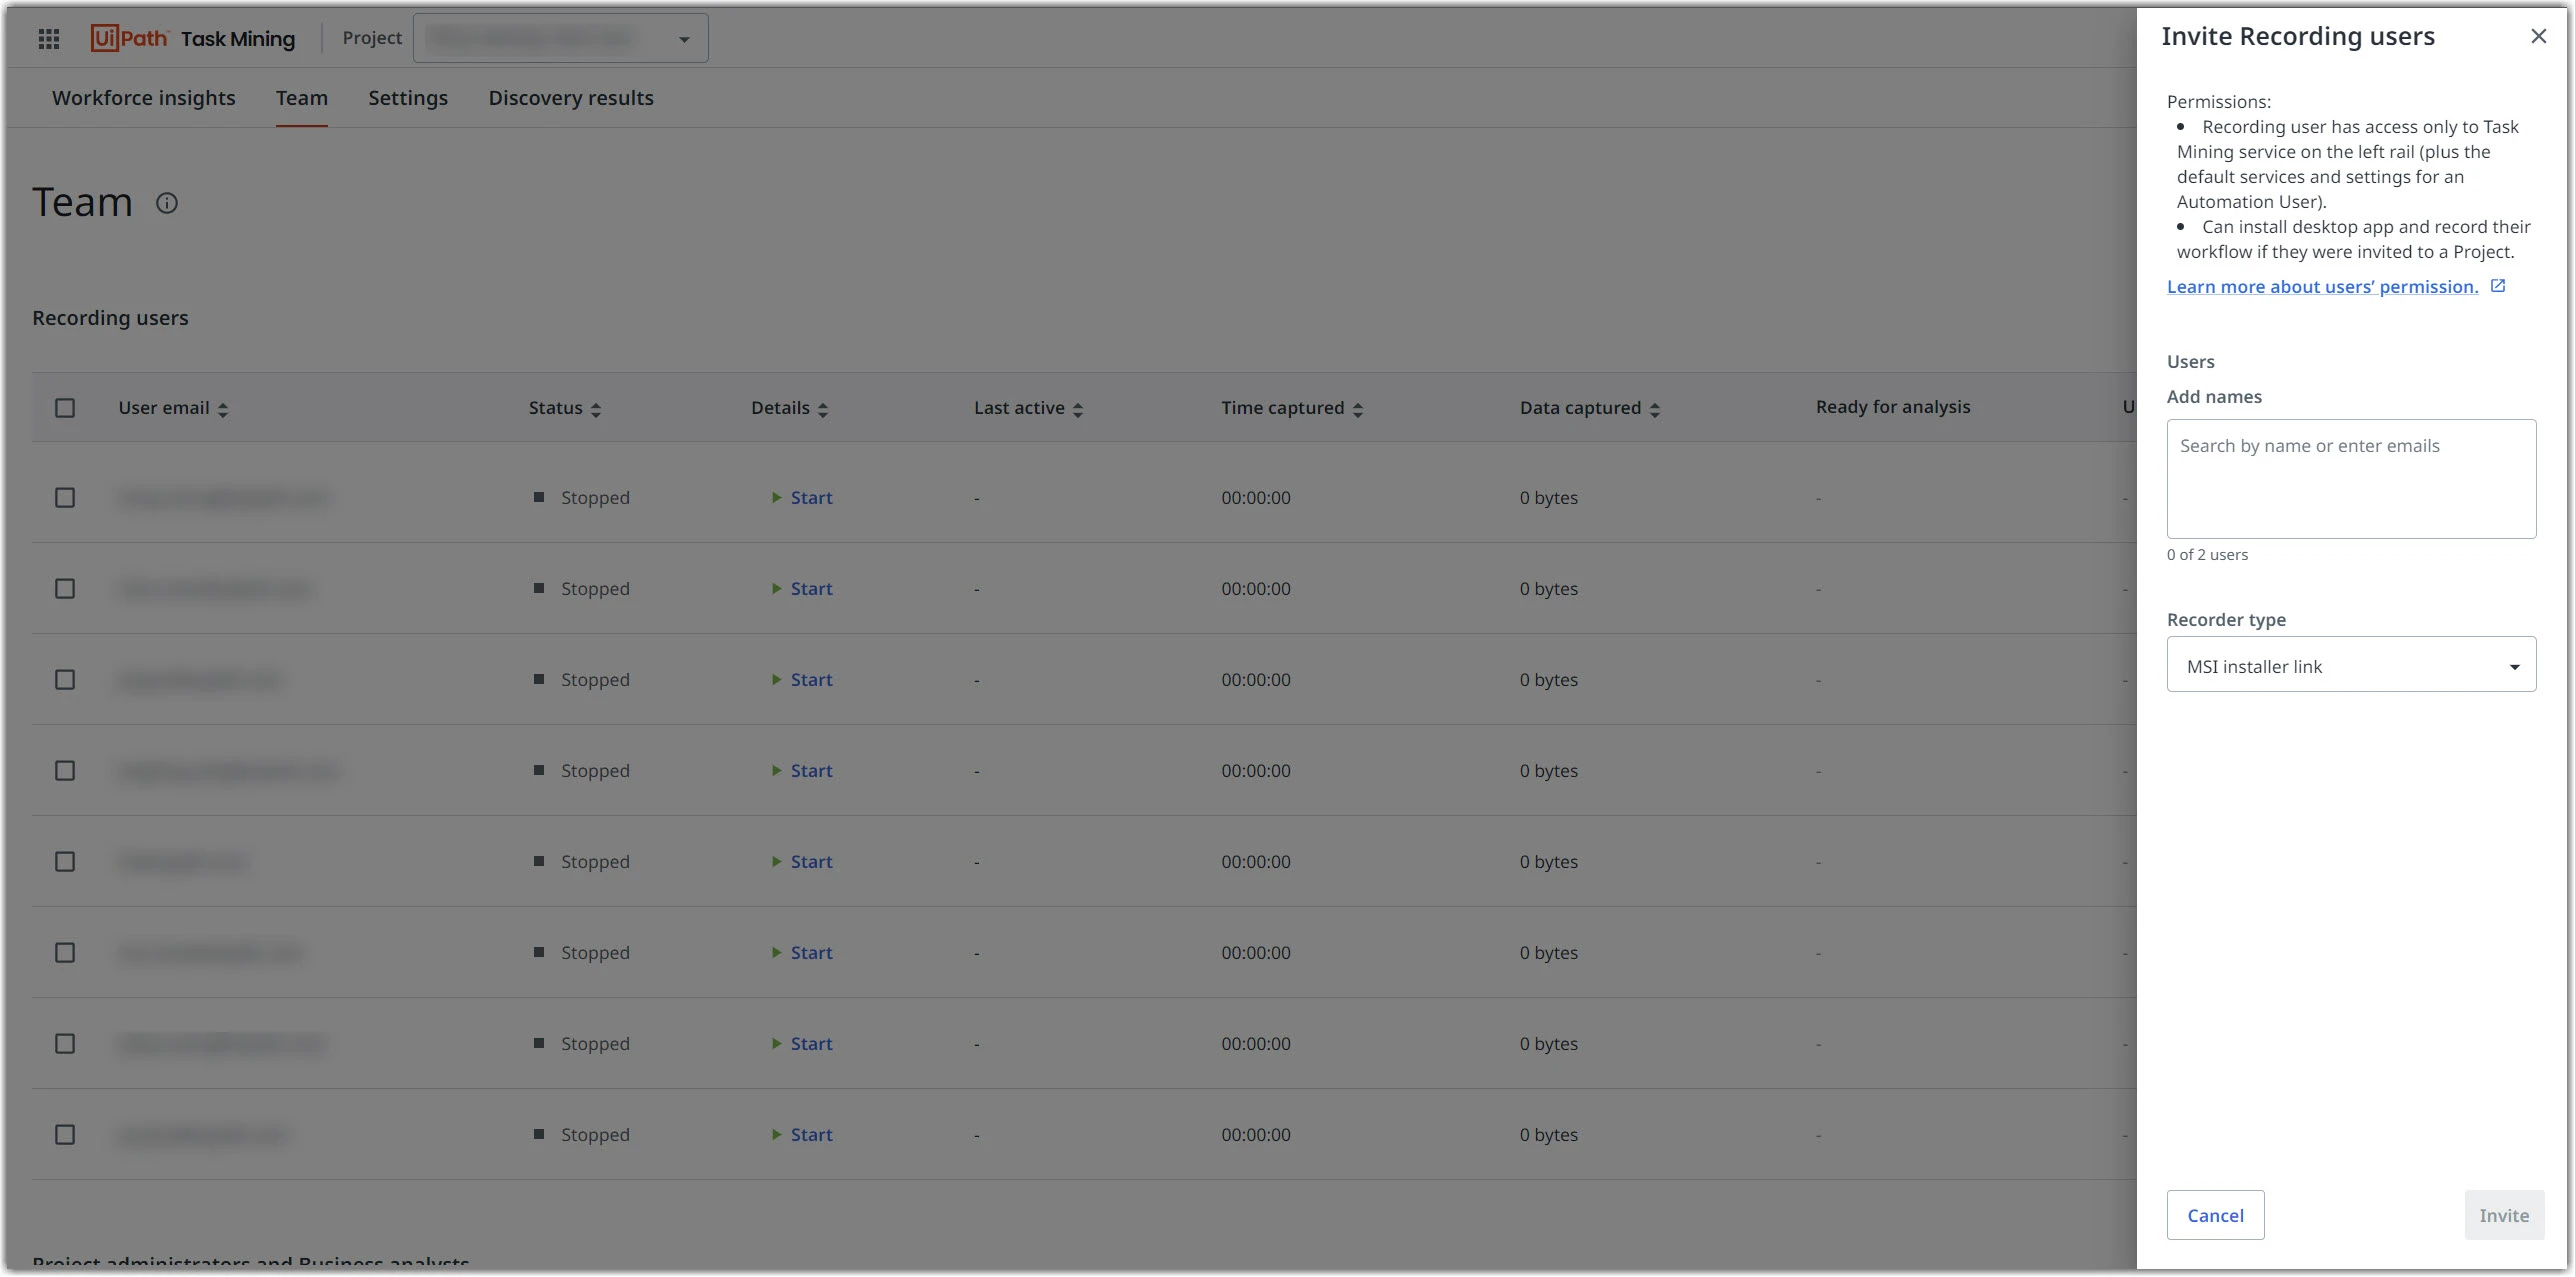Click the Invite Recording users panel title
2575x1277 pixels.
(x=2298, y=36)
